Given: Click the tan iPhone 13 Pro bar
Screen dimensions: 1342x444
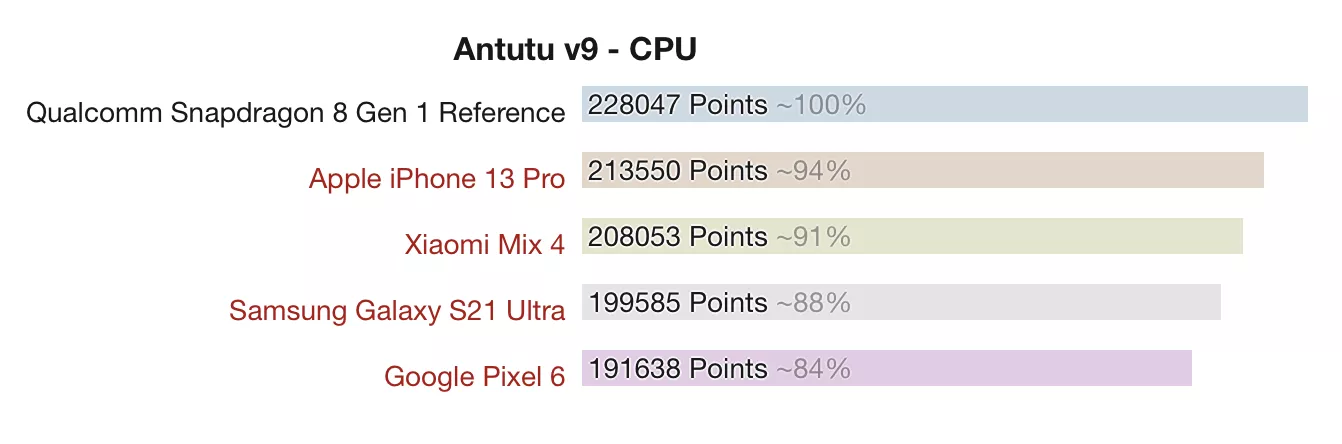Looking at the screenshot, I should click(x=923, y=170).
